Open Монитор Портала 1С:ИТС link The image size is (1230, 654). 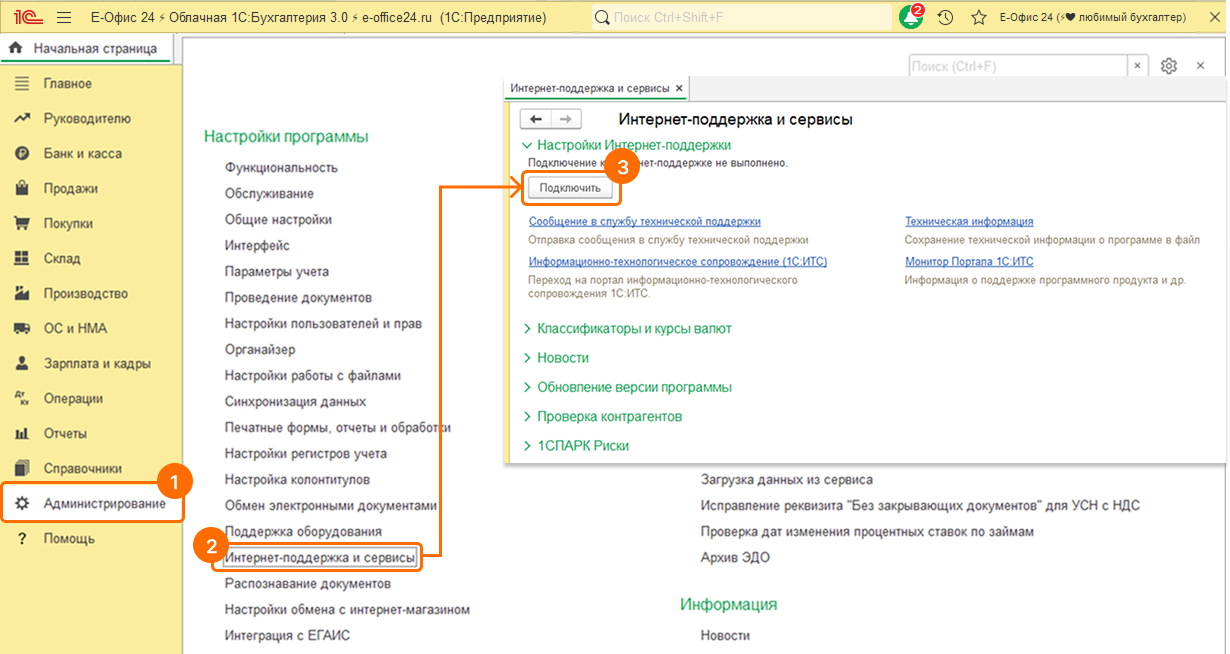click(968, 262)
